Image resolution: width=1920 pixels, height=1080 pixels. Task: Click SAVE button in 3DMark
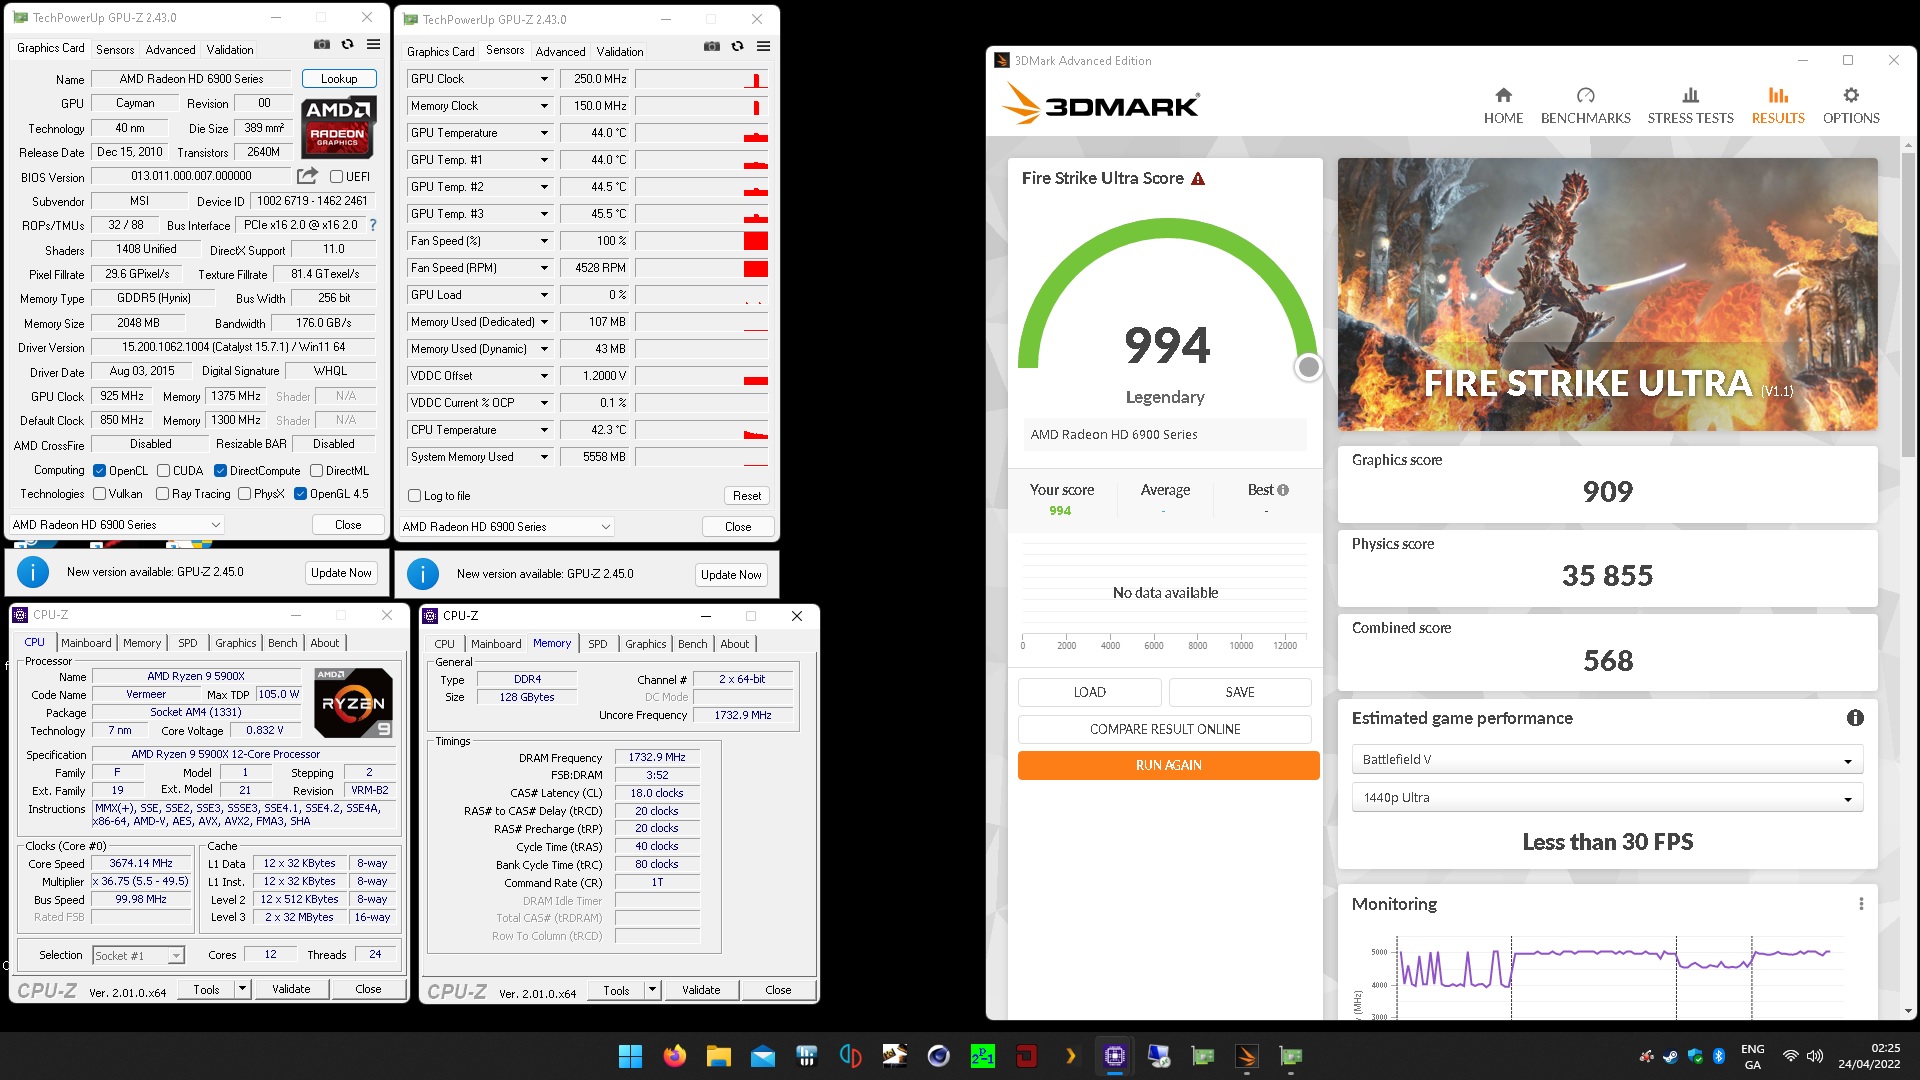(1240, 692)
